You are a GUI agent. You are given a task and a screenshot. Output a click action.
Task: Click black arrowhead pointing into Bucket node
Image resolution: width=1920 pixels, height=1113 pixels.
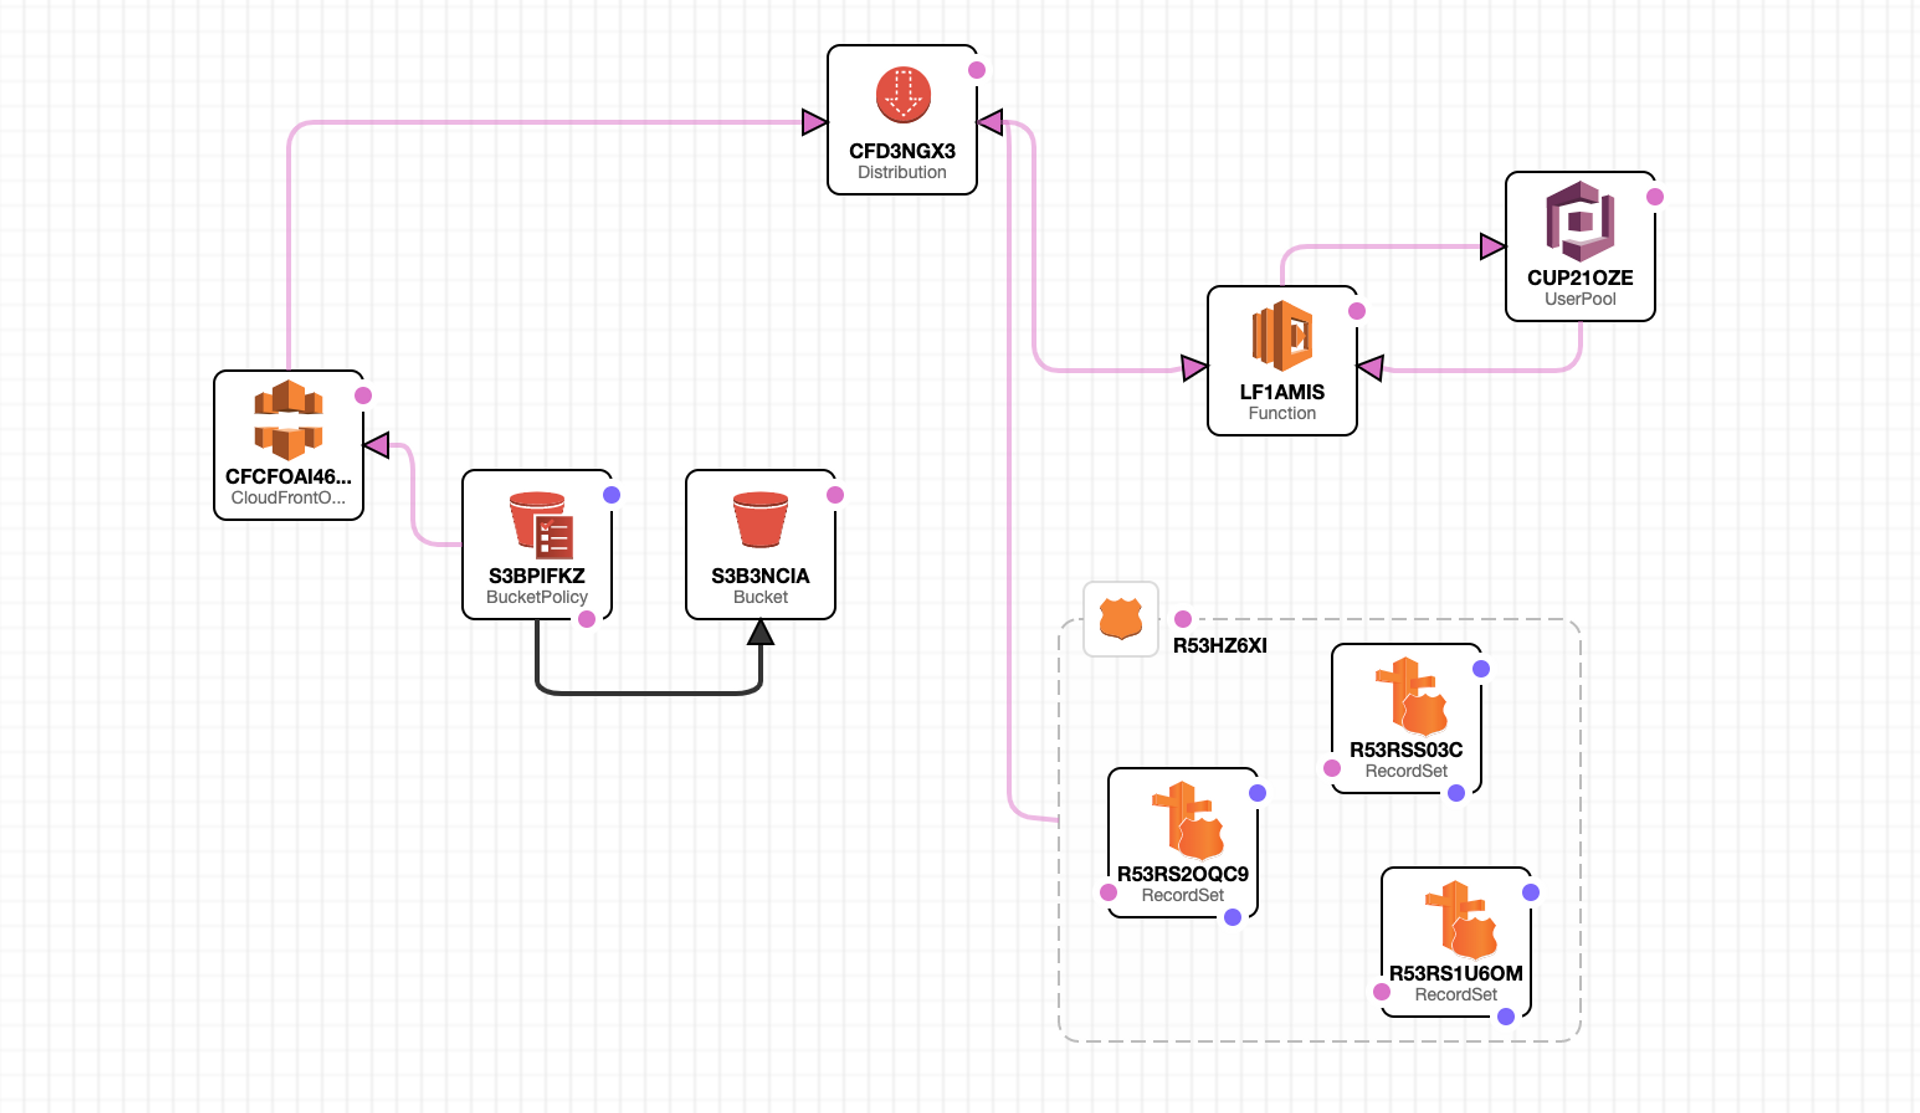761,632
